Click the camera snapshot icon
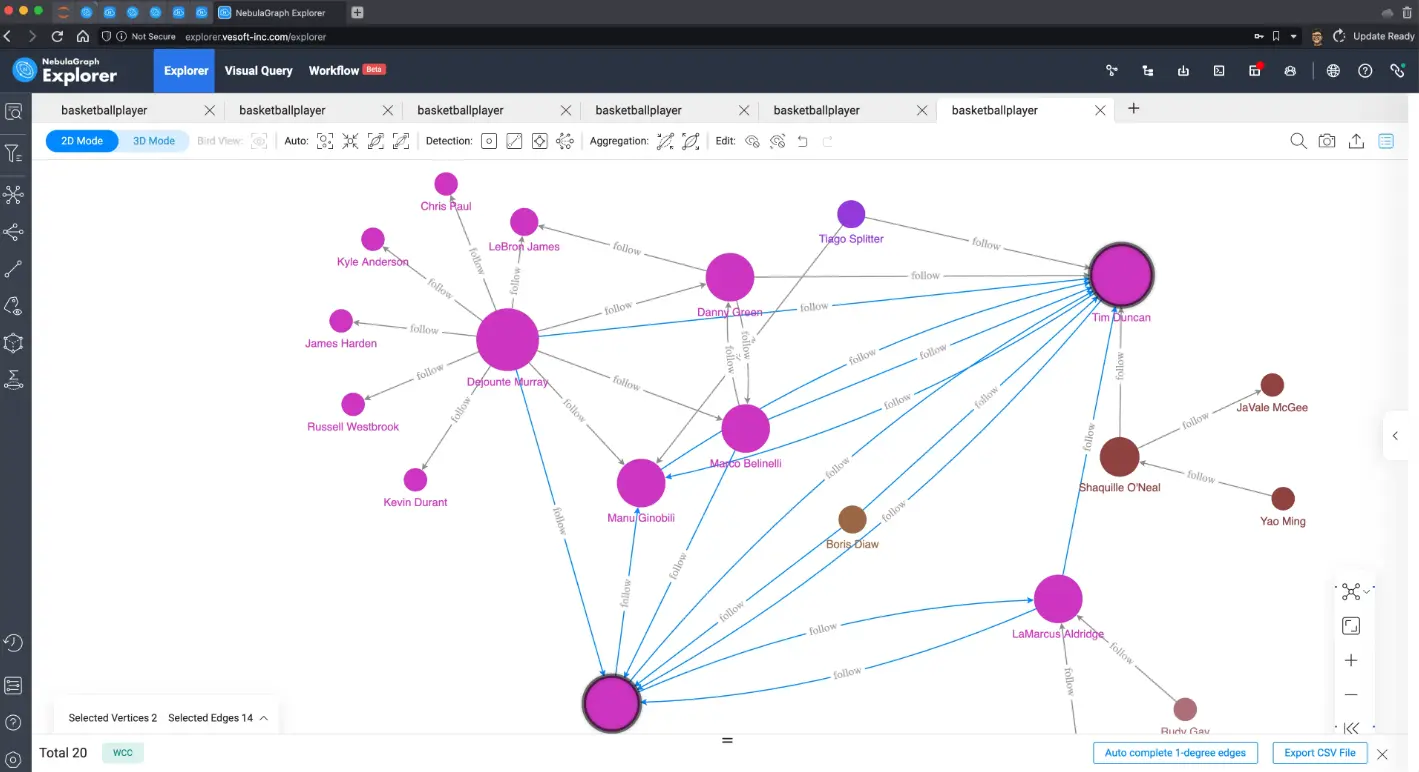Viewport: 1419px width, 772px height. tap(1327, 141)
